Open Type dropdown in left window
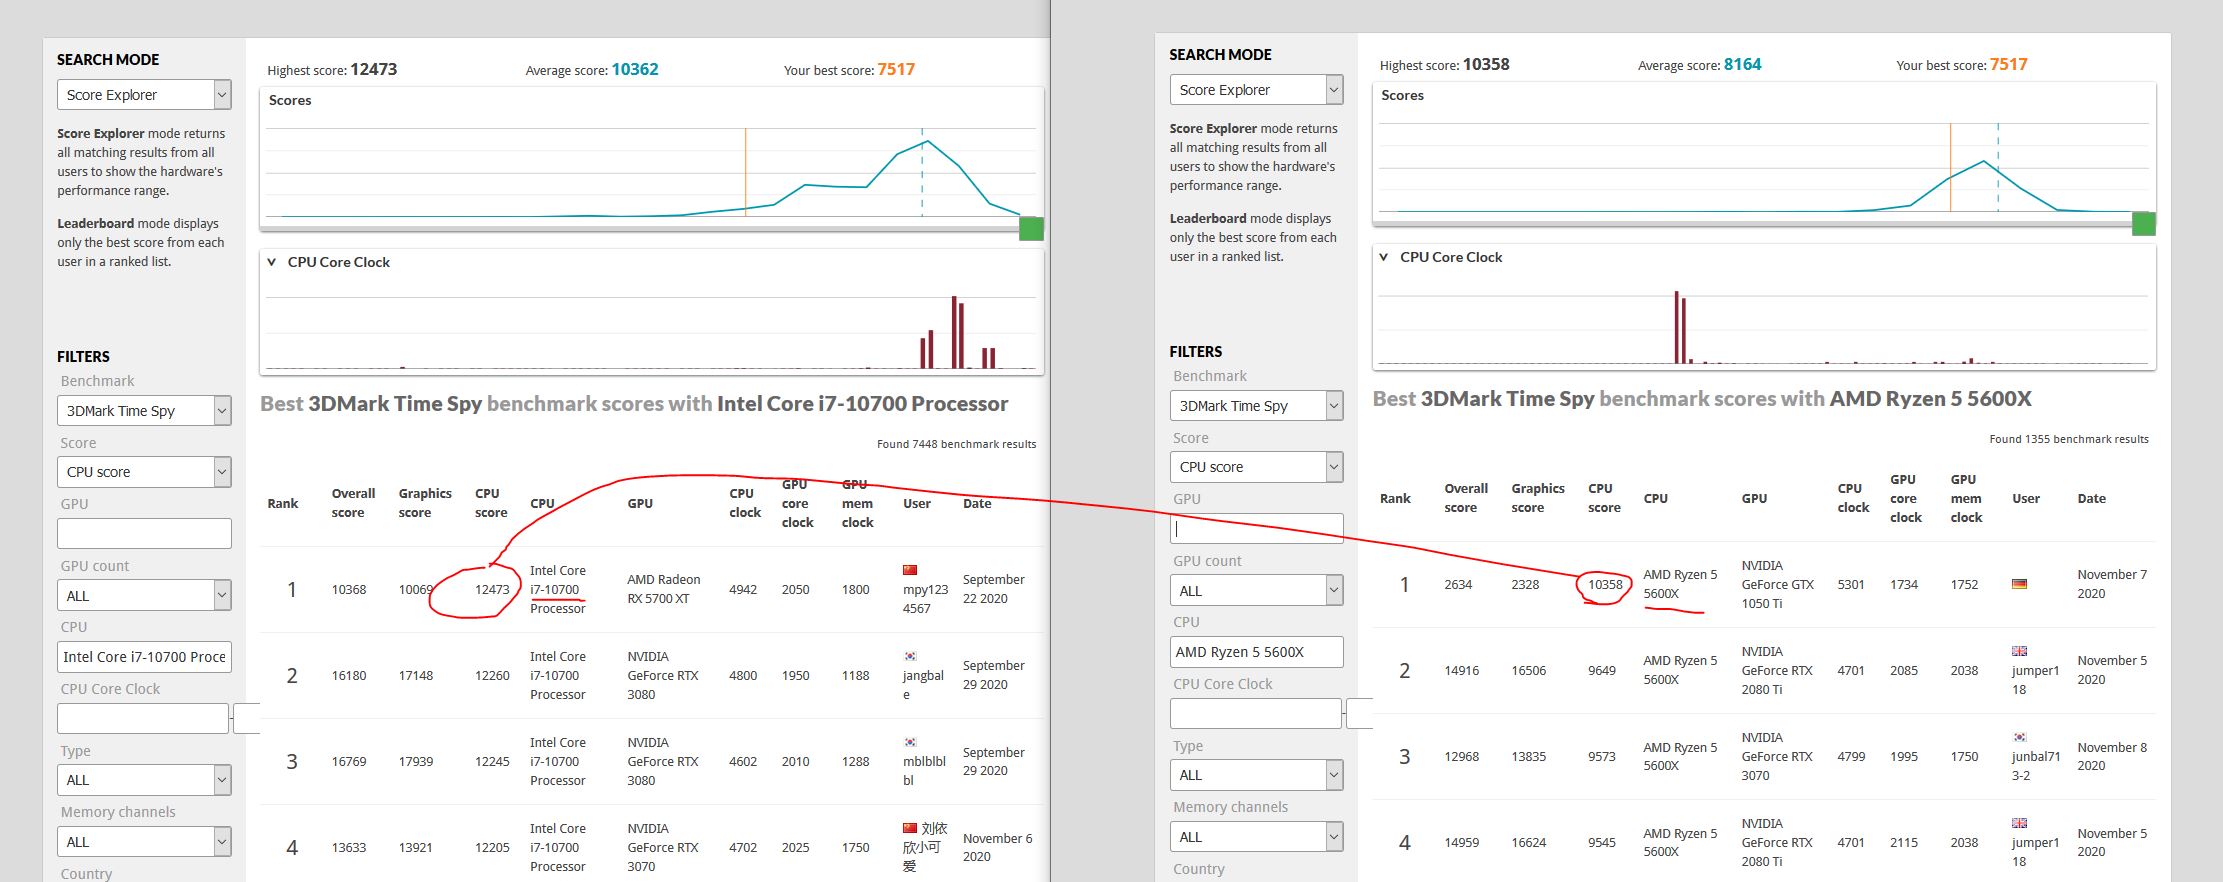This screenshot has width=2223, height=882. [x=144, y=780]
